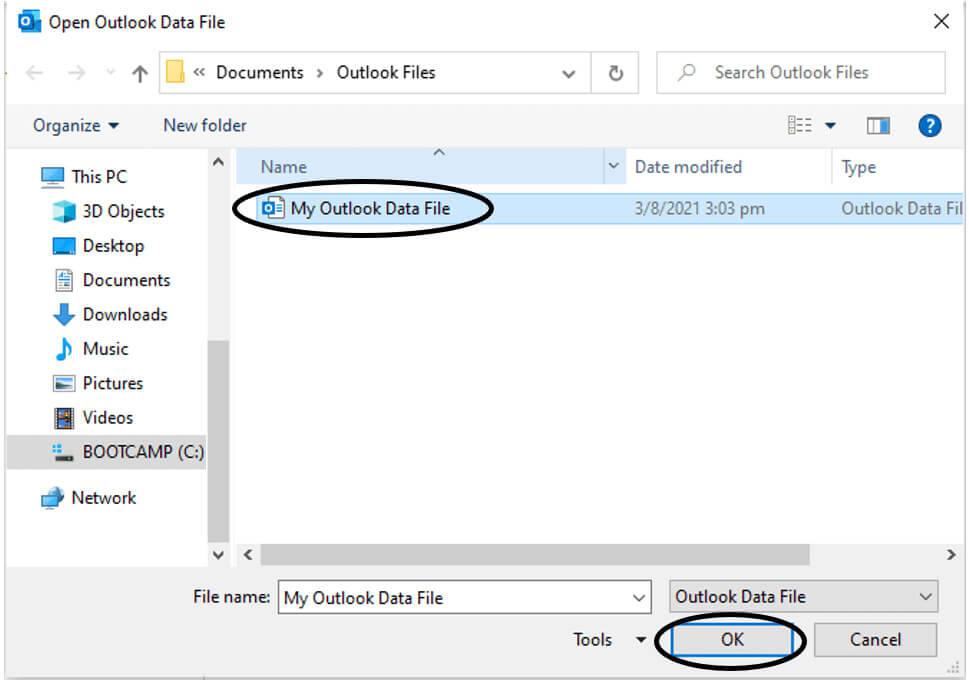Screen dimensions: 969x680
Task: Open the Help button
Action: [929, 126]
